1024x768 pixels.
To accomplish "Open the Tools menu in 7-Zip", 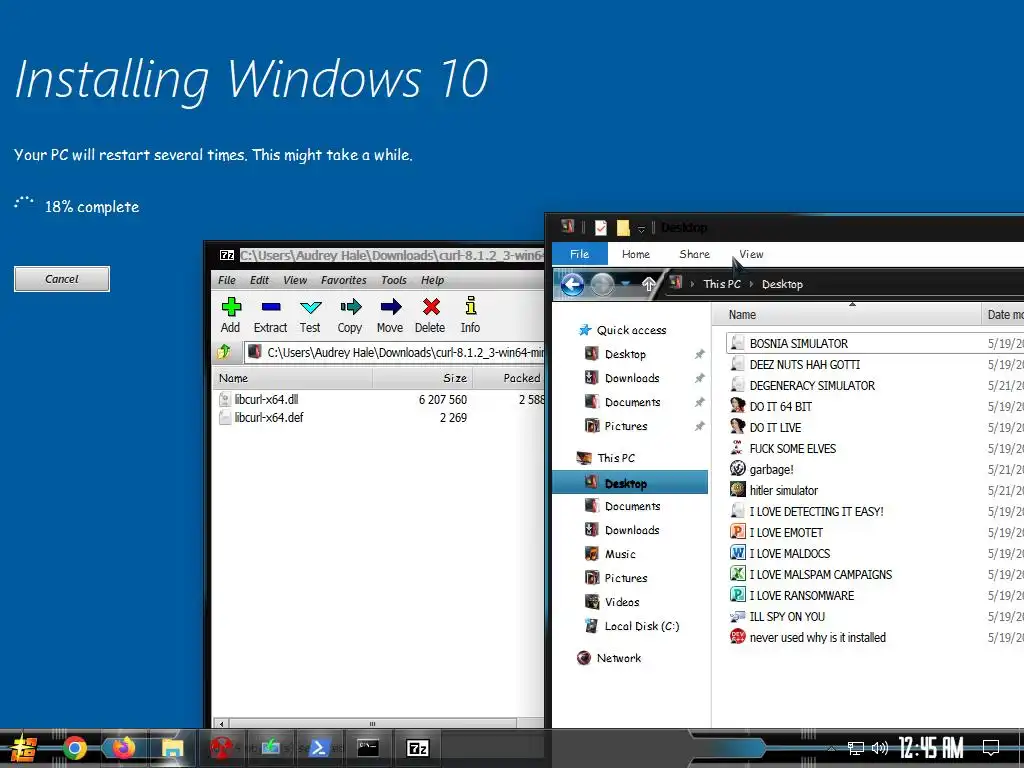I will (x=394, y=280).
